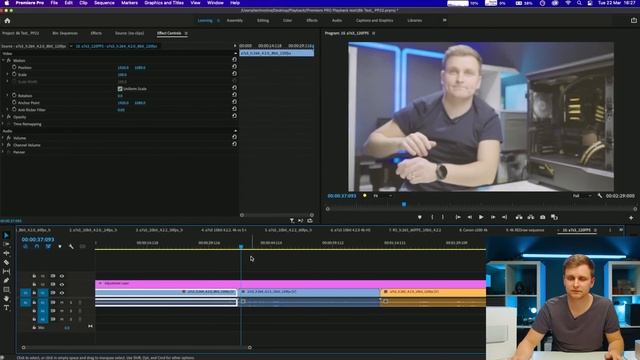The width and height of the screenshot is (640, 360).
Task: Open the Captions and Graphics workspace
Action: coord(374,20)
